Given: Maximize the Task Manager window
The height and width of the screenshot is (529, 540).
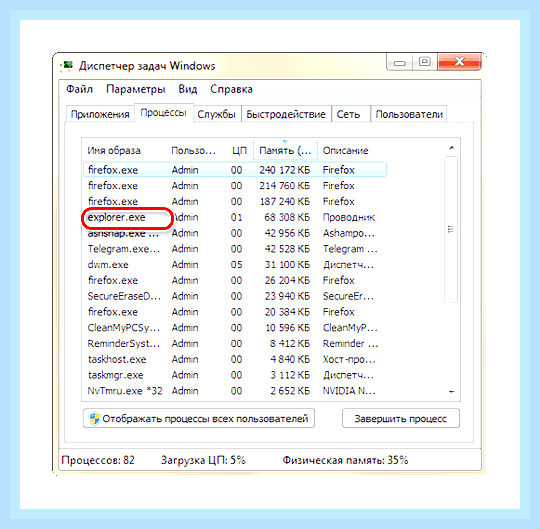Looking at the screenshot, I should [x=425, y=62].
